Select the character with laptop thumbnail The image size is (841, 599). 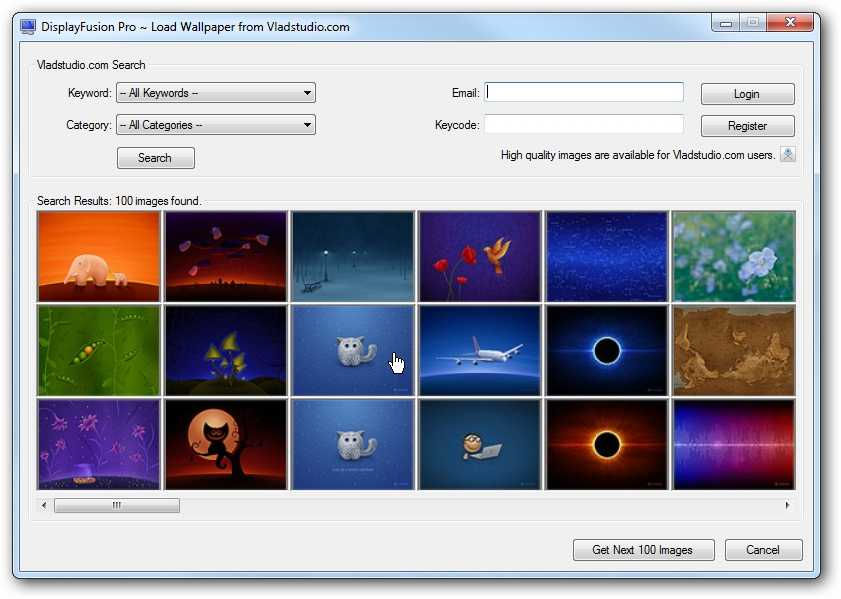pyautogui.click(x=480, y=445)
